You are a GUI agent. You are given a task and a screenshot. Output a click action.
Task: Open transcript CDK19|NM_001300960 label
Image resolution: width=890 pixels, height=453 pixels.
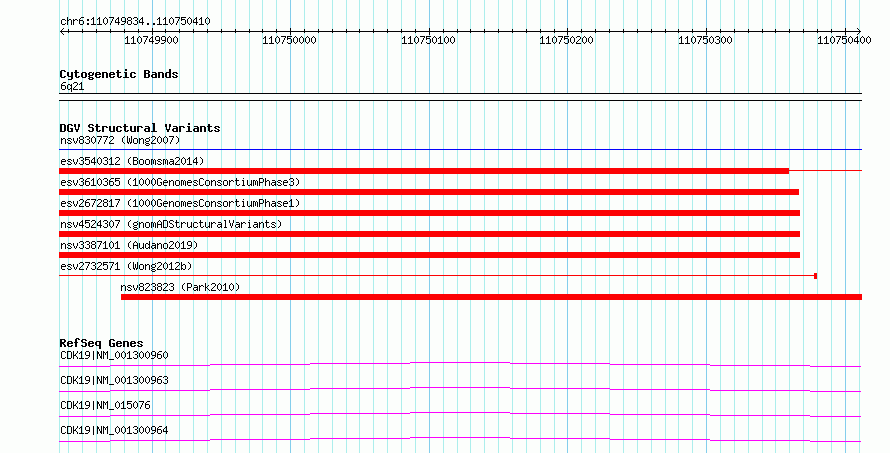coord(114,355)
